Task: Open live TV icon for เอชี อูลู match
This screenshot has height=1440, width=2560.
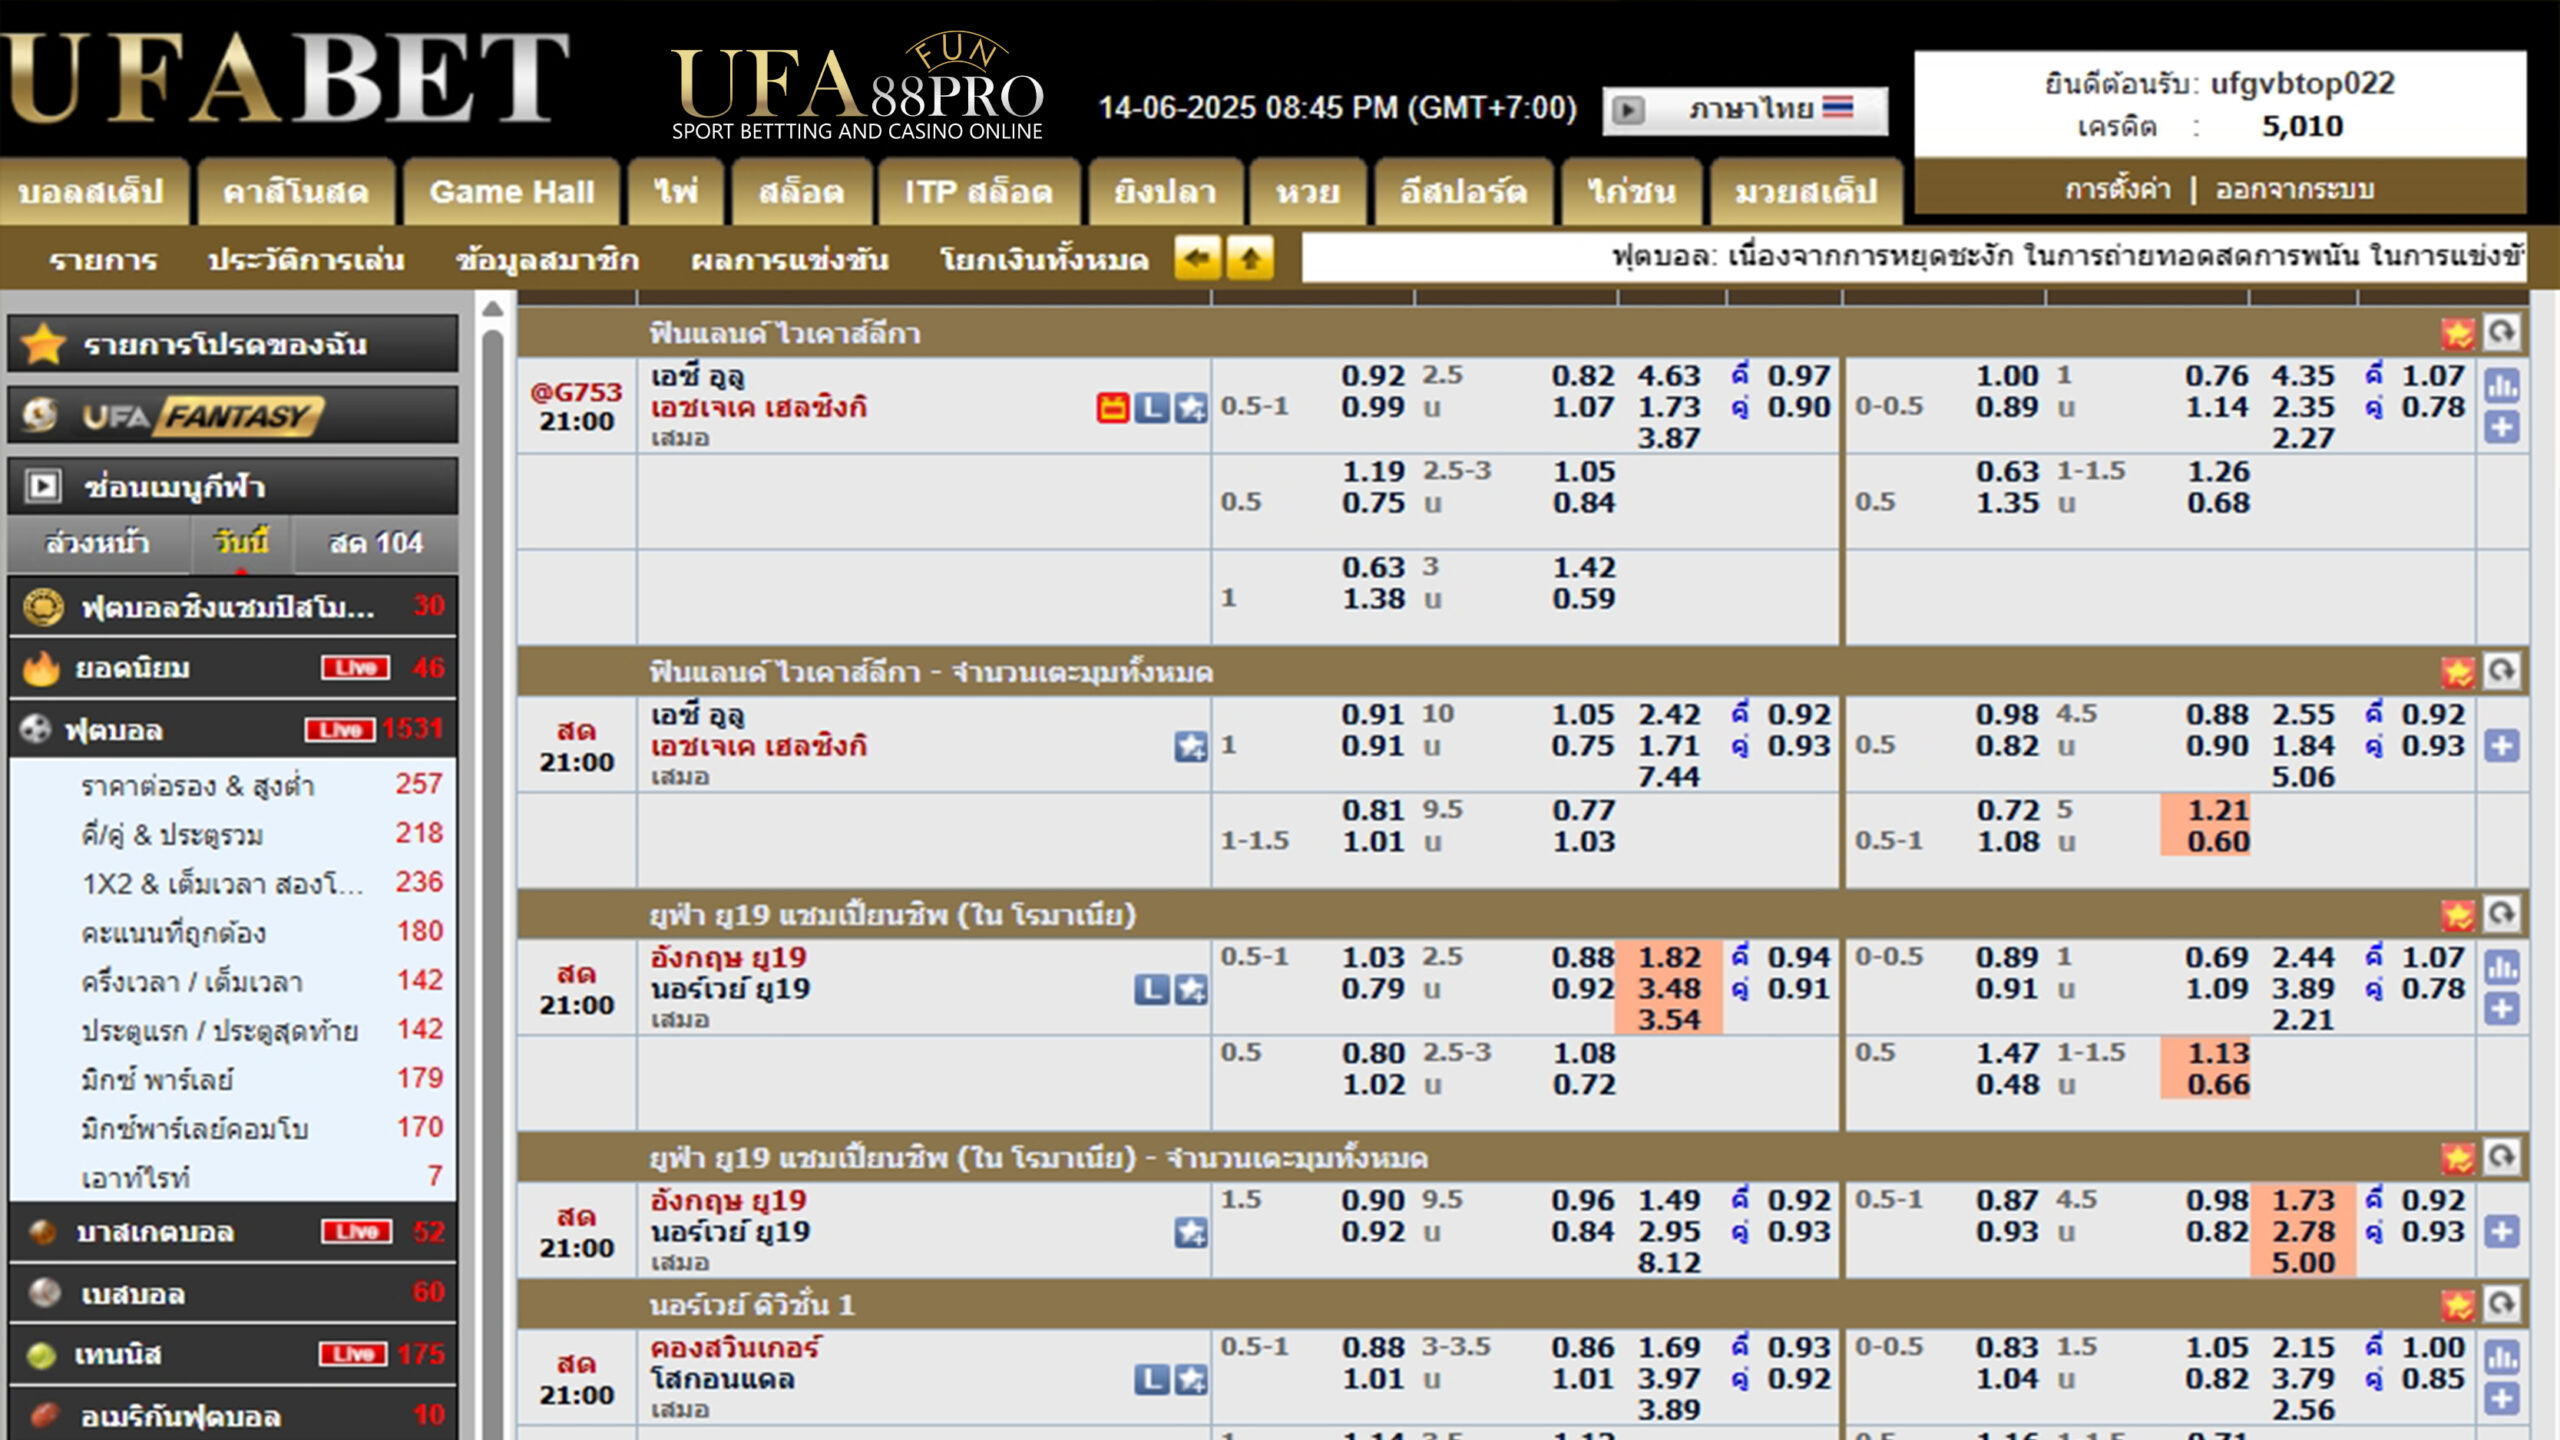Action: click(1112, 407)
